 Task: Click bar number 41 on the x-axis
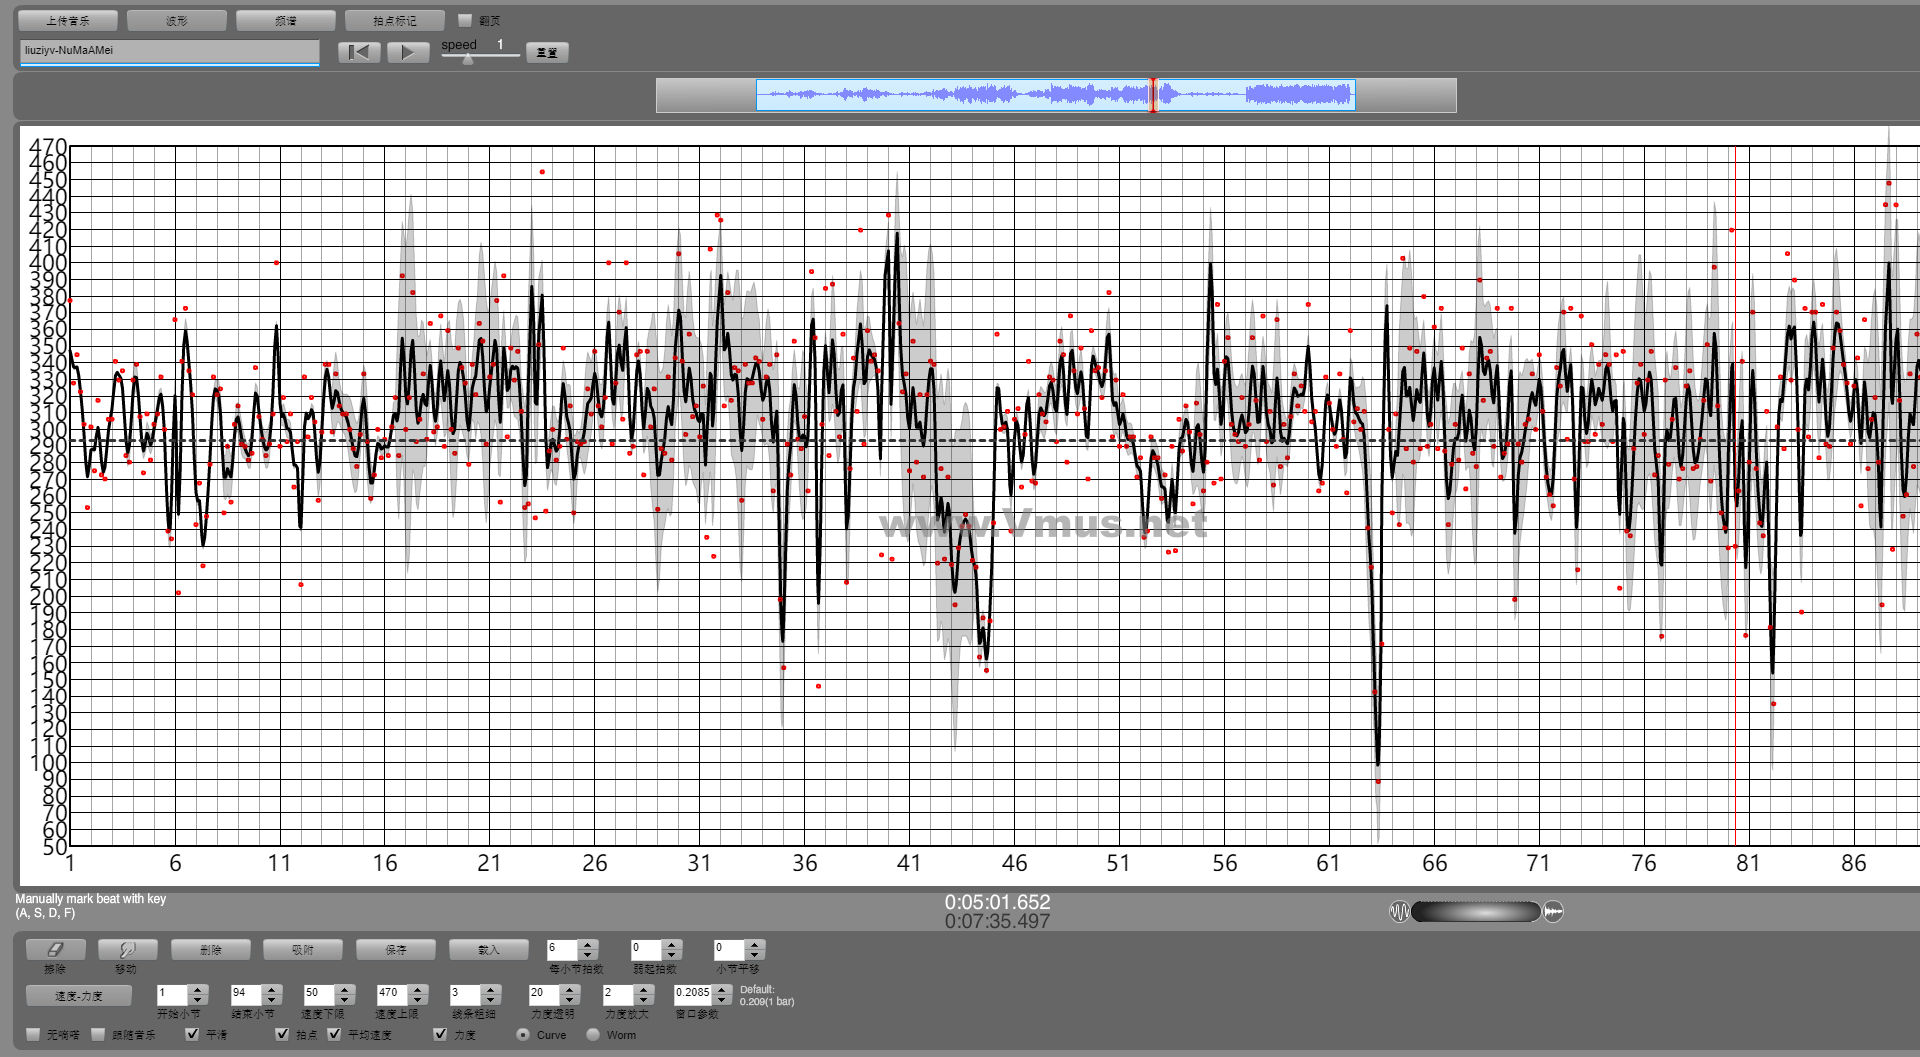click(909, 863)
